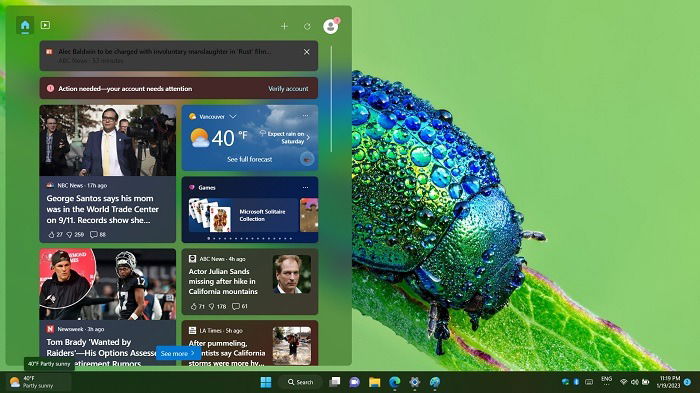Open weather widget more options ellipsis
The width and height of the screenshot is (700, 393).
coord(305,116)
